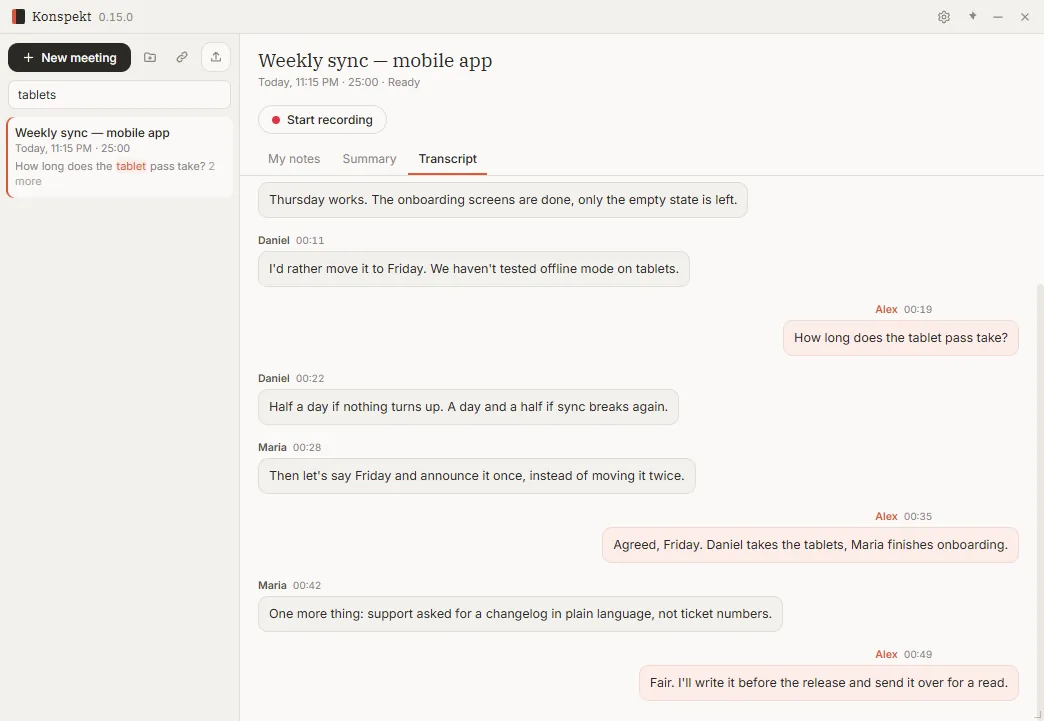The image size is (1044, 721).
Task: Open the 'Weekly sync — mobile app' meeting card
Action: pos(119,157)
